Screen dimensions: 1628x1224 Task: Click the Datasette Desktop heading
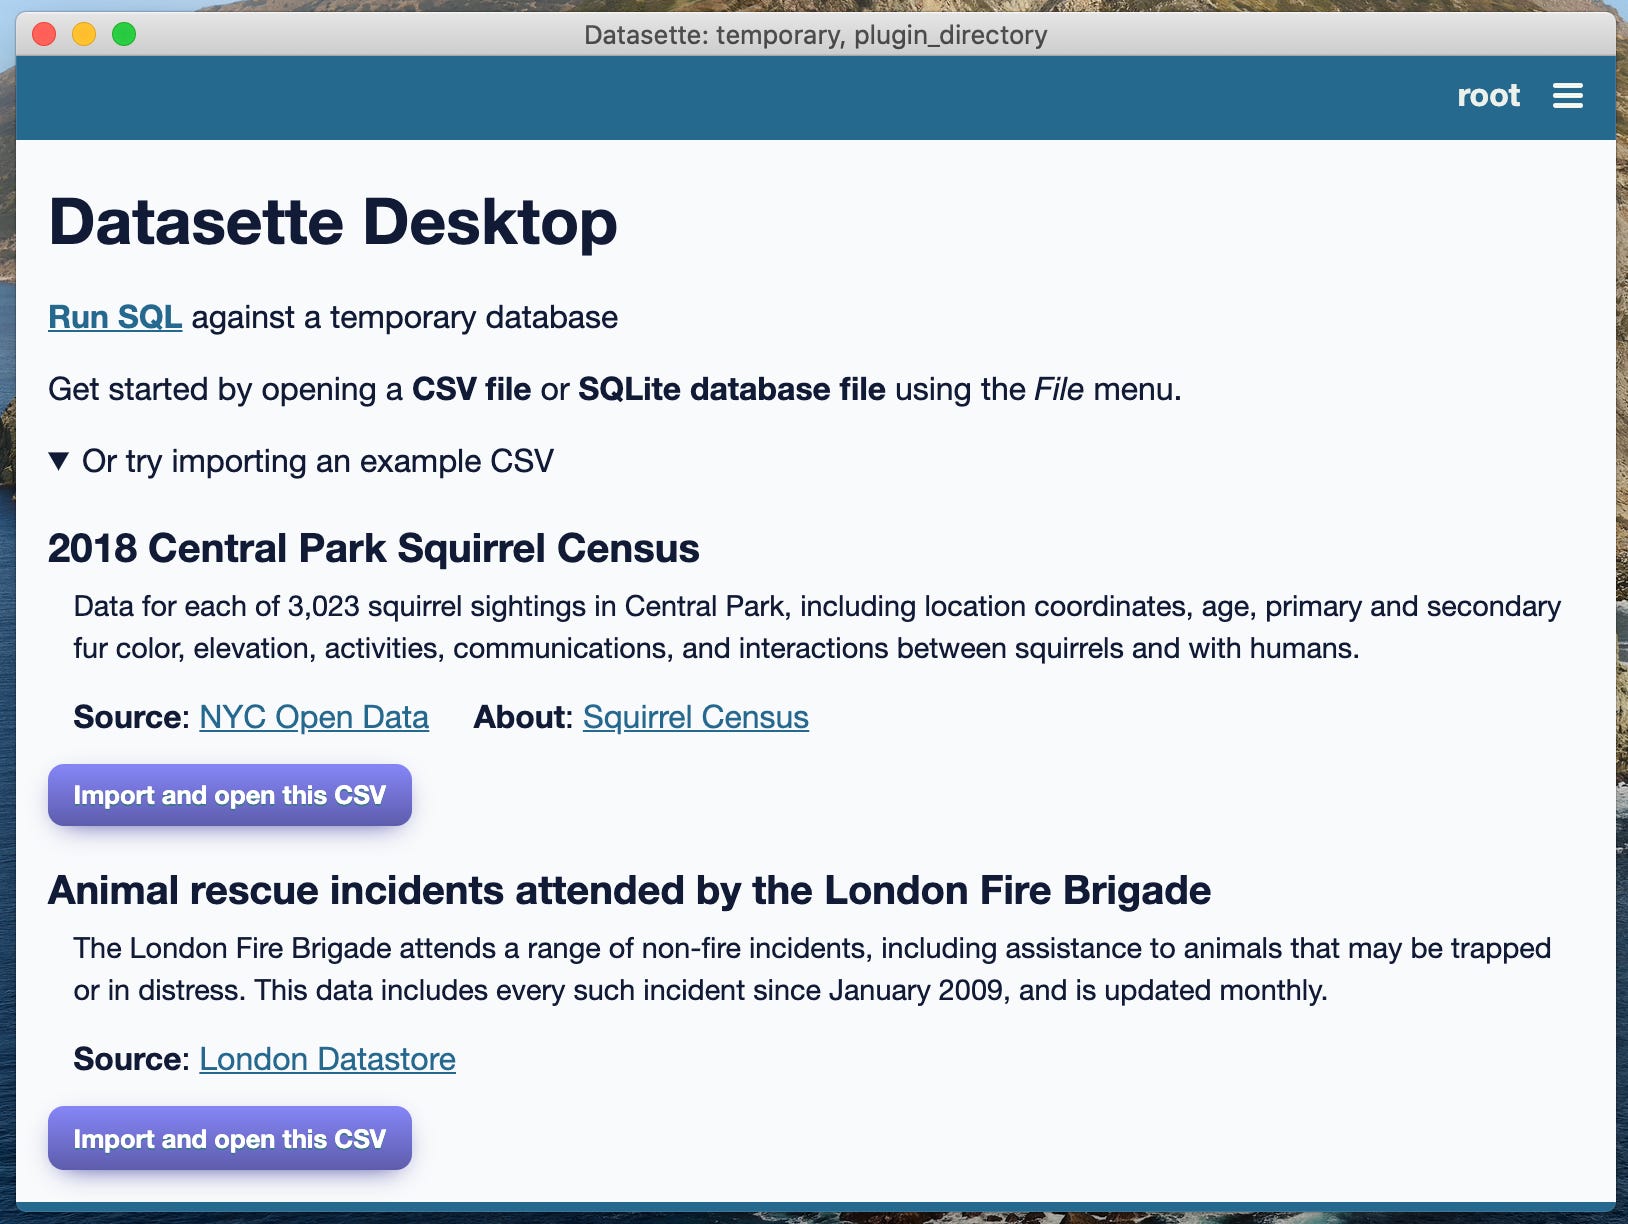[332, 222]
